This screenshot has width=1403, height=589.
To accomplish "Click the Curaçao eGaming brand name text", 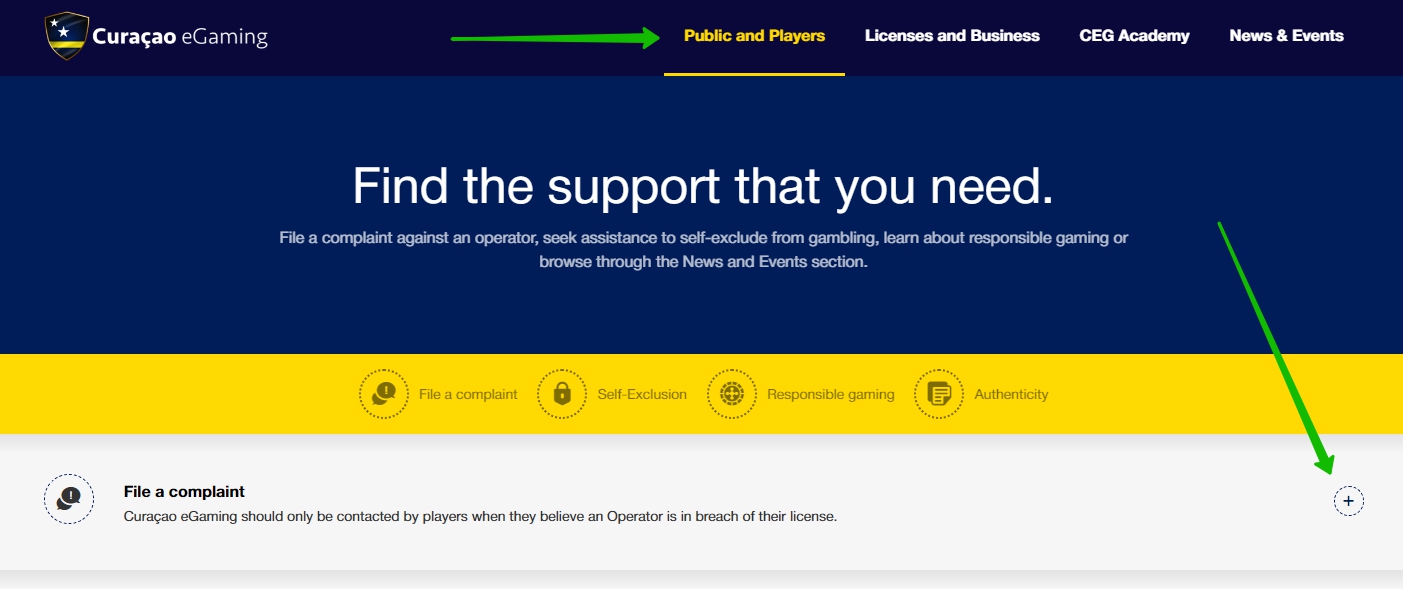I will click(x=180, y=37).
